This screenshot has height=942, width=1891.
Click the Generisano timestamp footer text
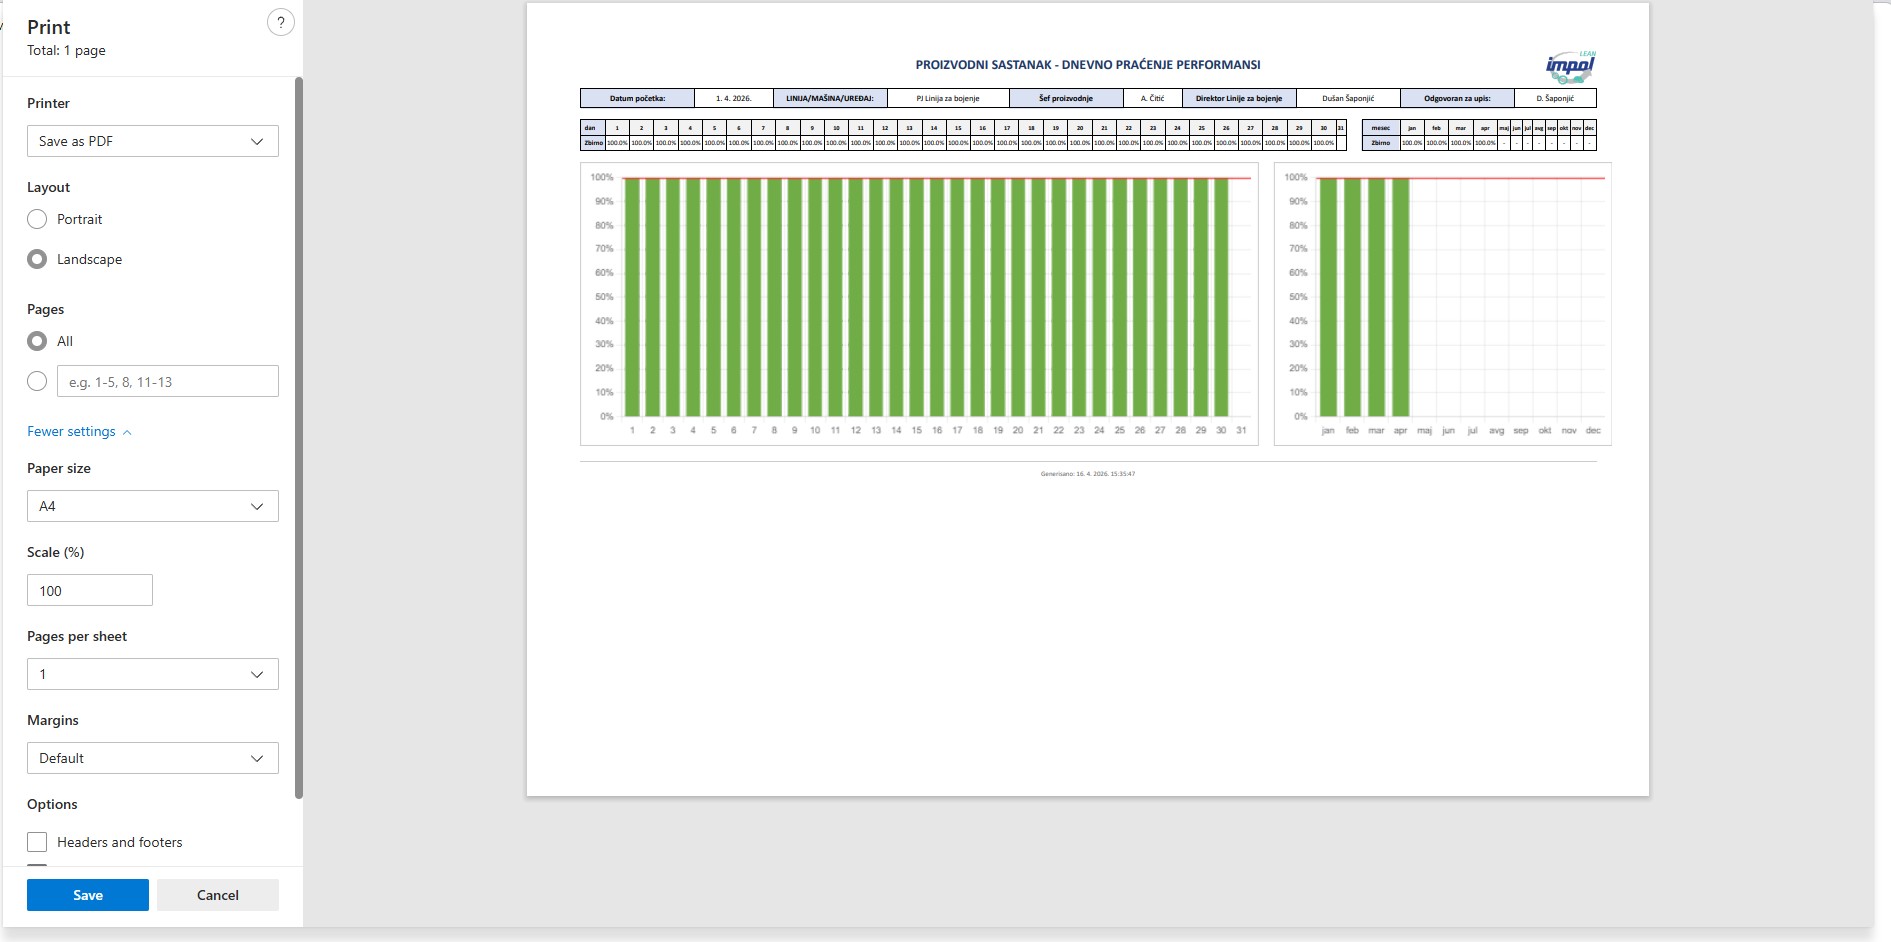[1088, 474]
